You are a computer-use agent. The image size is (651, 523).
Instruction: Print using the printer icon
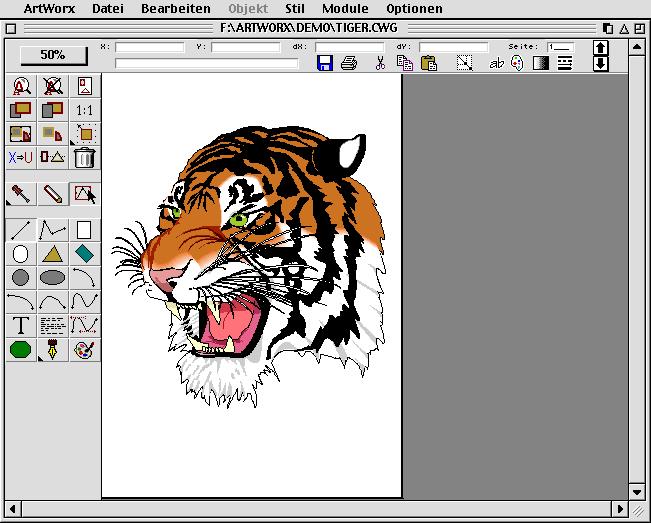[x=349, y=64]
